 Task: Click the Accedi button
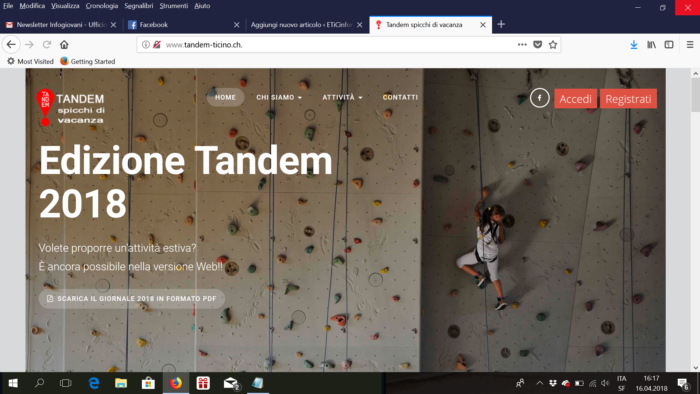[x=575, y=99]
